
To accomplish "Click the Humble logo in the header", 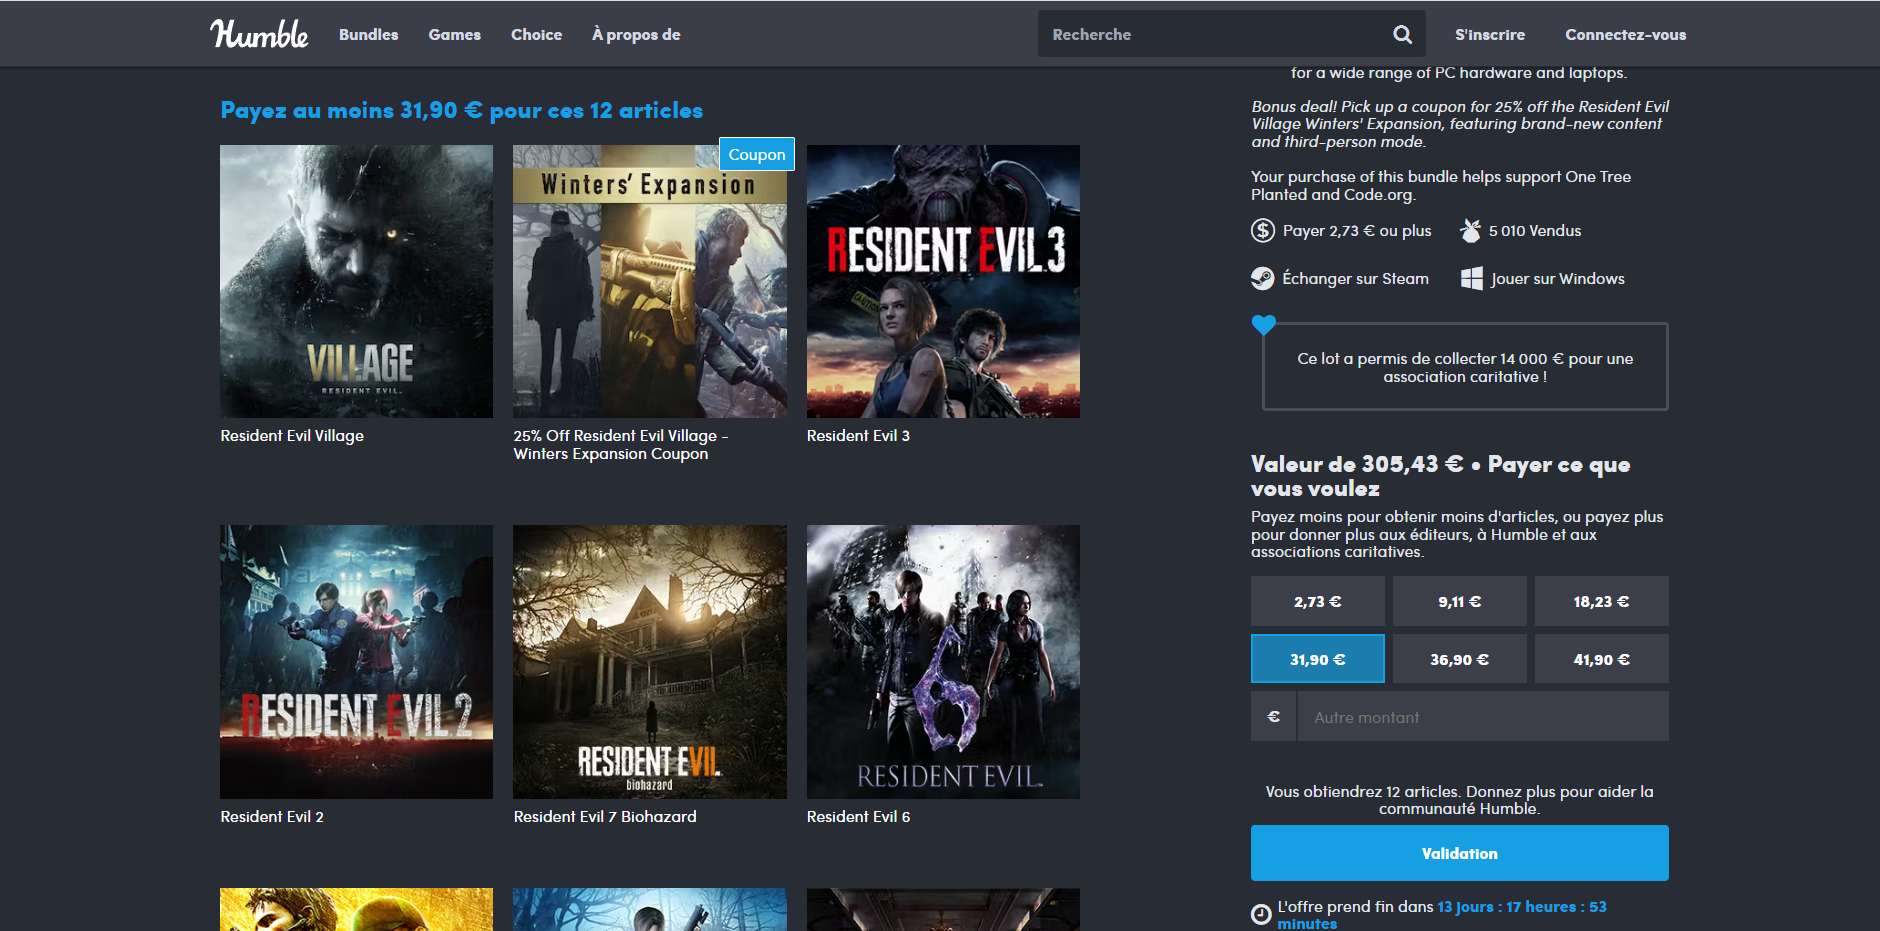I will pyautogui.click(x=258, y=33).
